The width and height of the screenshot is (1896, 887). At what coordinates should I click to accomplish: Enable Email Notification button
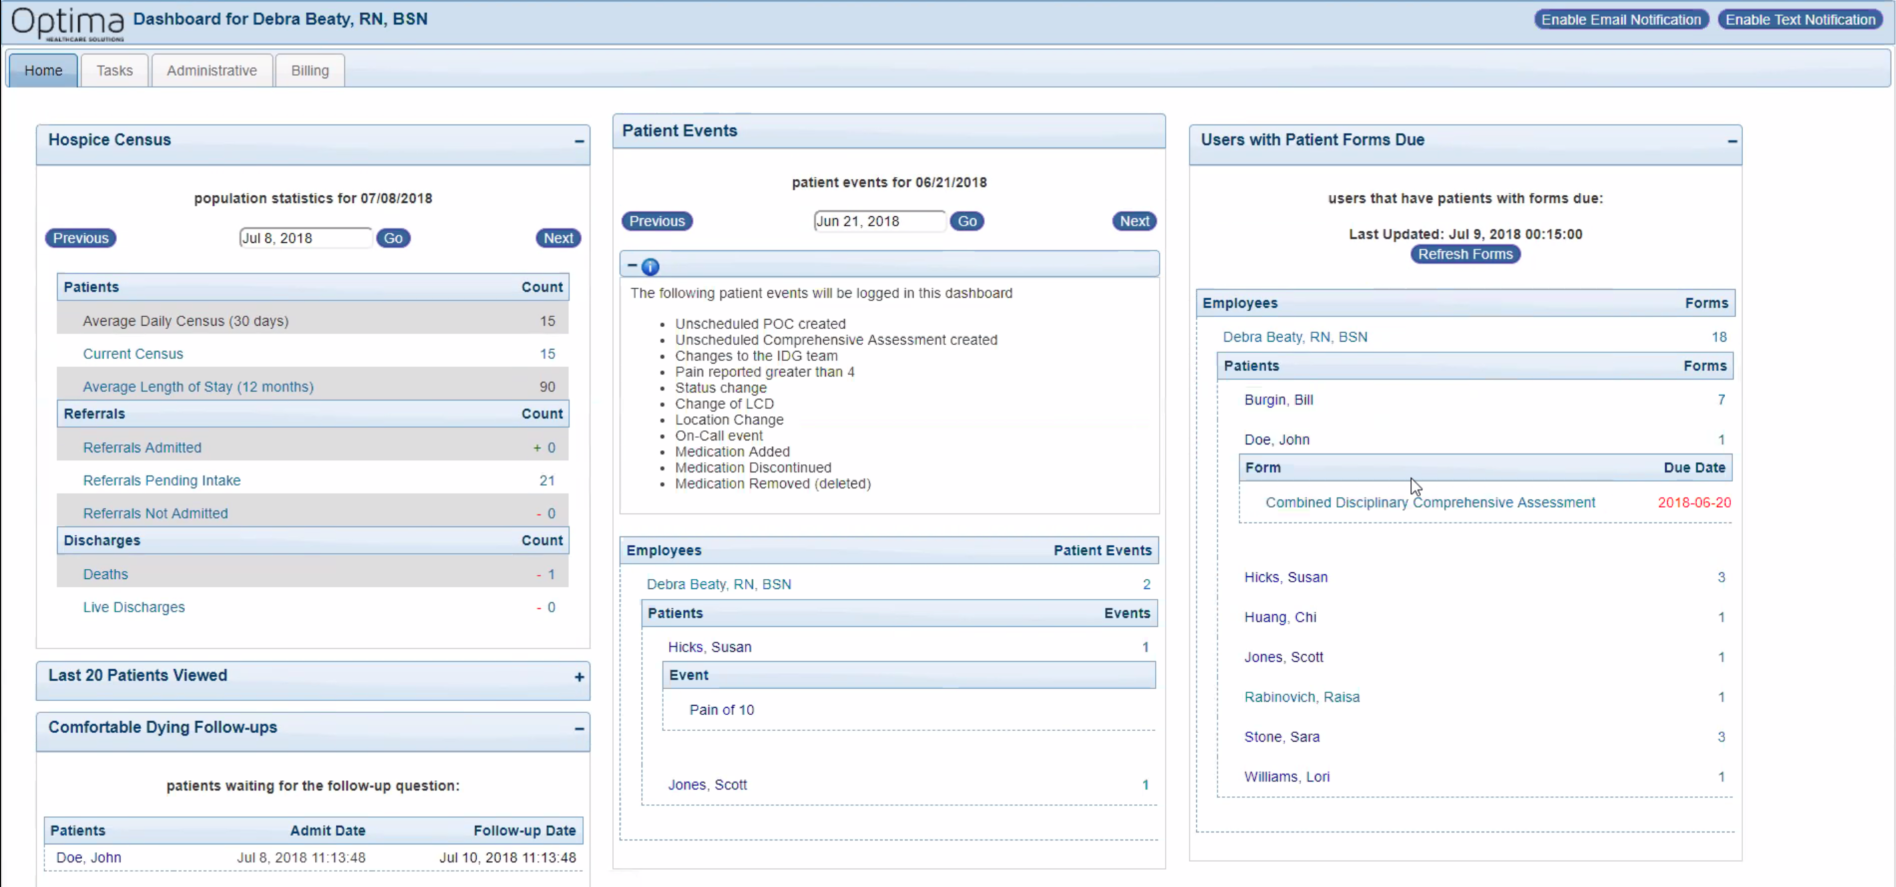pyautogui.click(x=1621, y=19)
